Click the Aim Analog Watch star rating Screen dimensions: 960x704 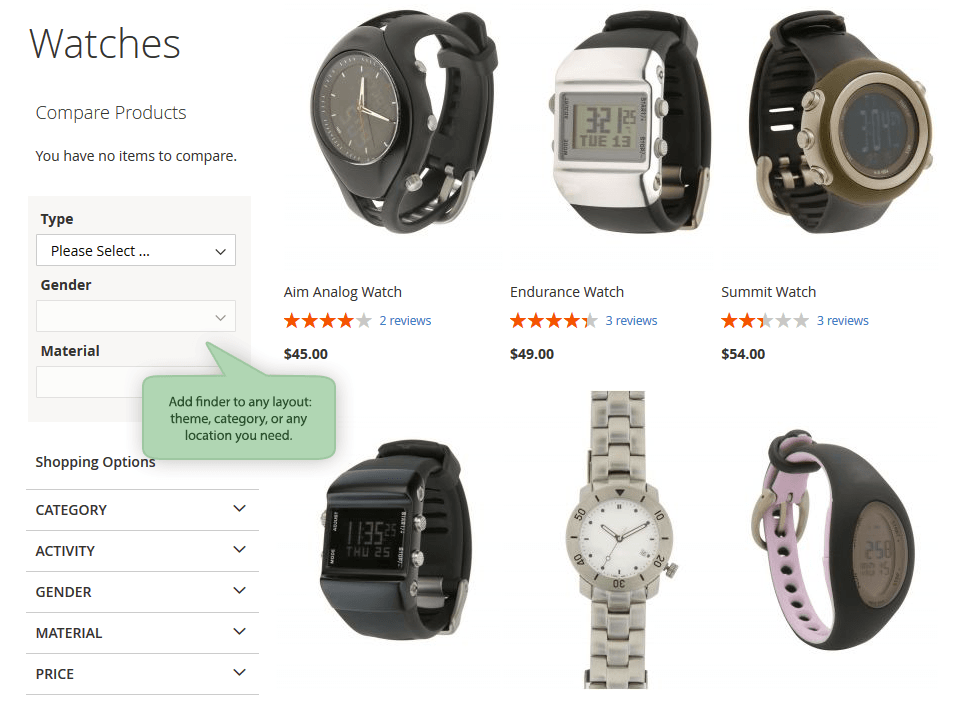(x=328, y=320)
